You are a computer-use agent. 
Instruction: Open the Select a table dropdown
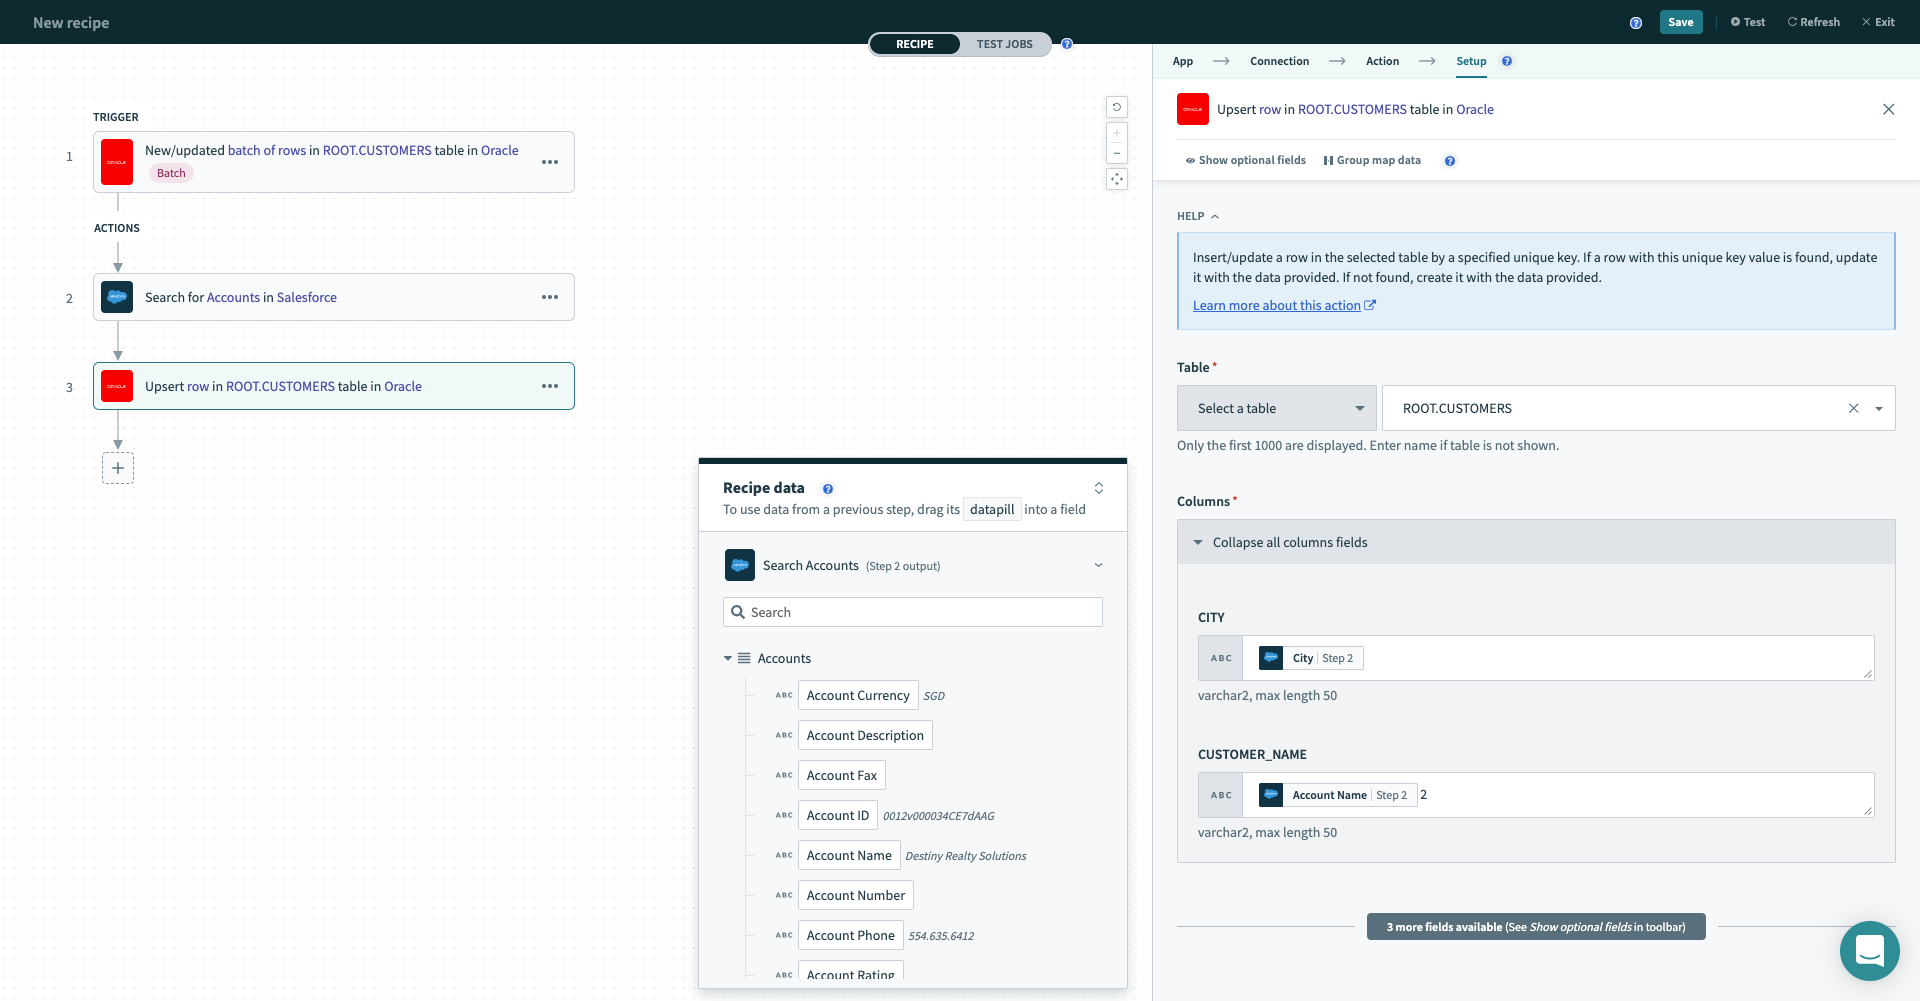[x=1277, y=408]
